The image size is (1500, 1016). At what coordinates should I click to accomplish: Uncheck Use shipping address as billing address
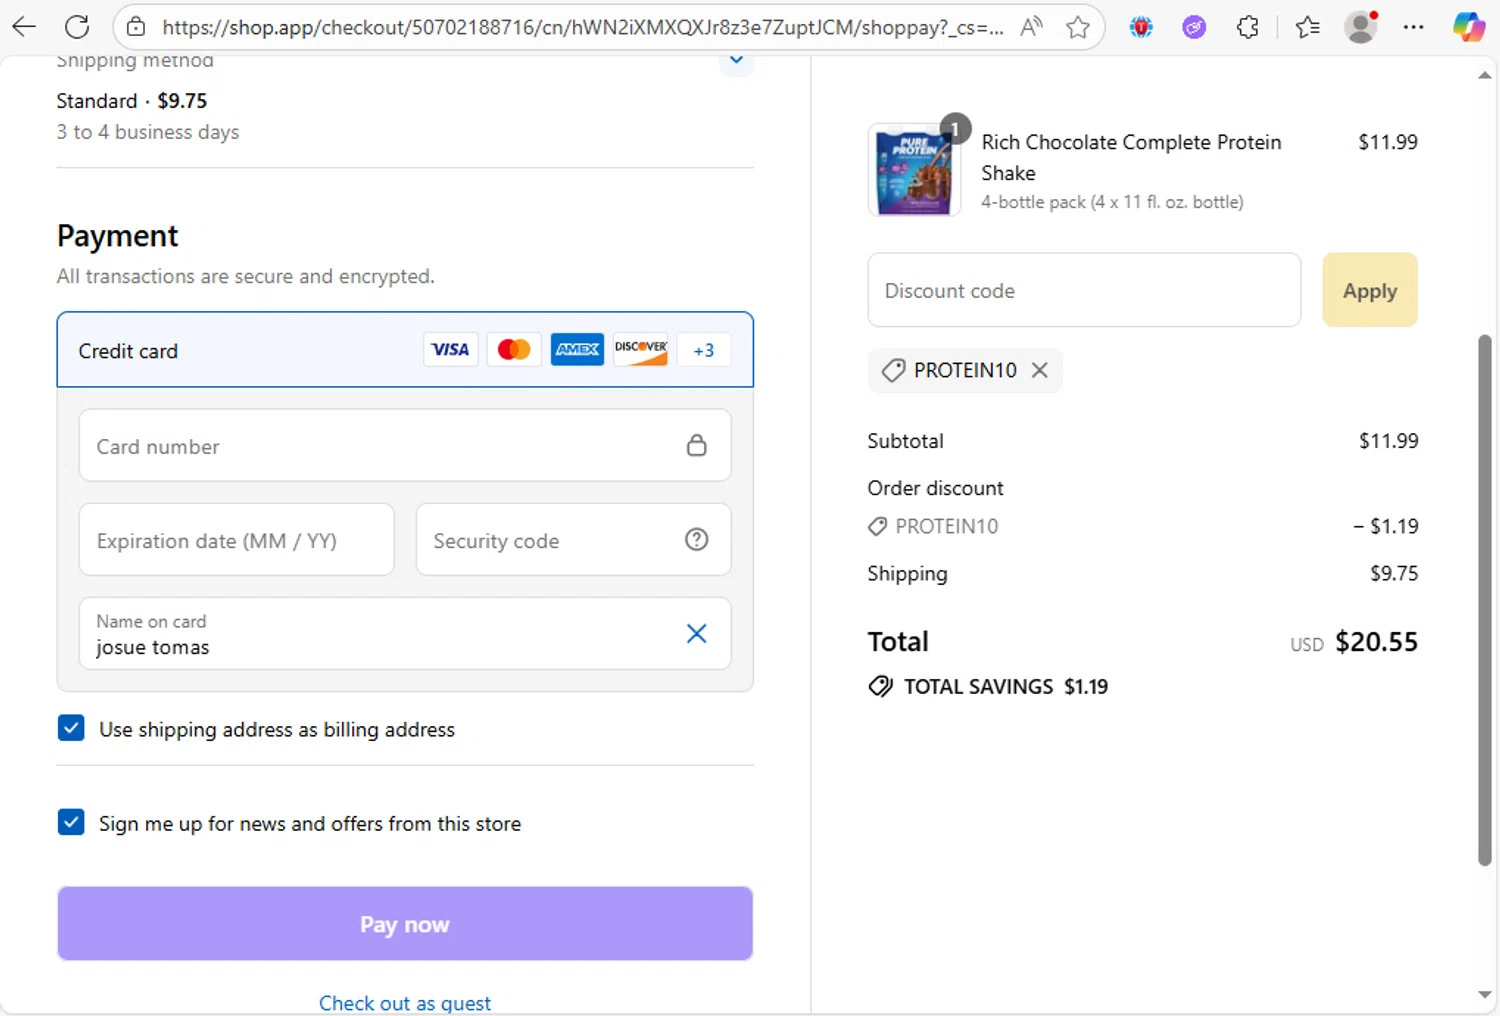coord(71,728)
